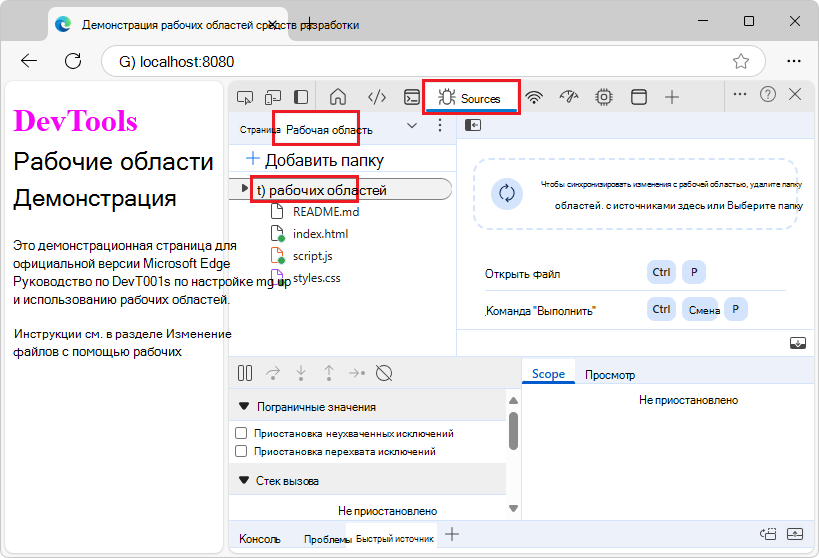Hide the navigator pane icon
This screenshot has width=819, height=558.
[473, 125]
